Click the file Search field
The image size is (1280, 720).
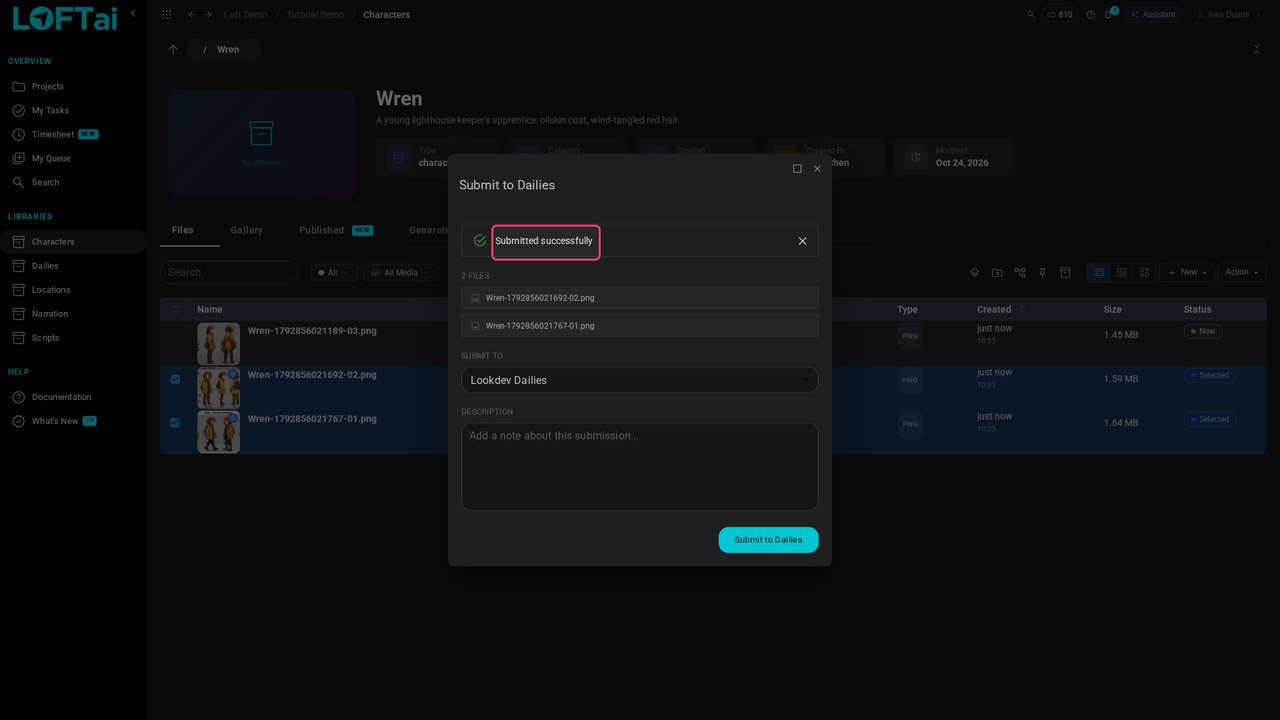pyautogui.click(x=229, y=272)
